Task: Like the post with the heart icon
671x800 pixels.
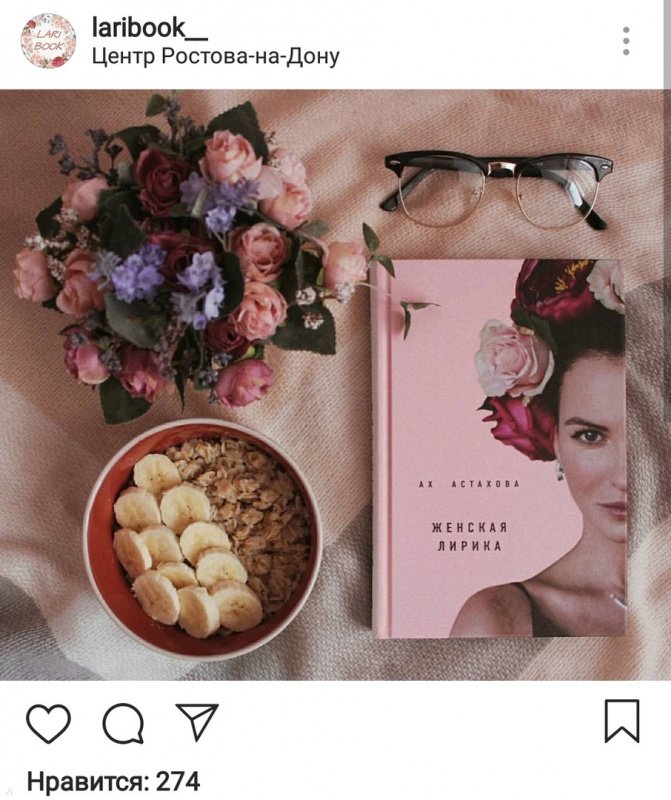Action: click(48, 723)
